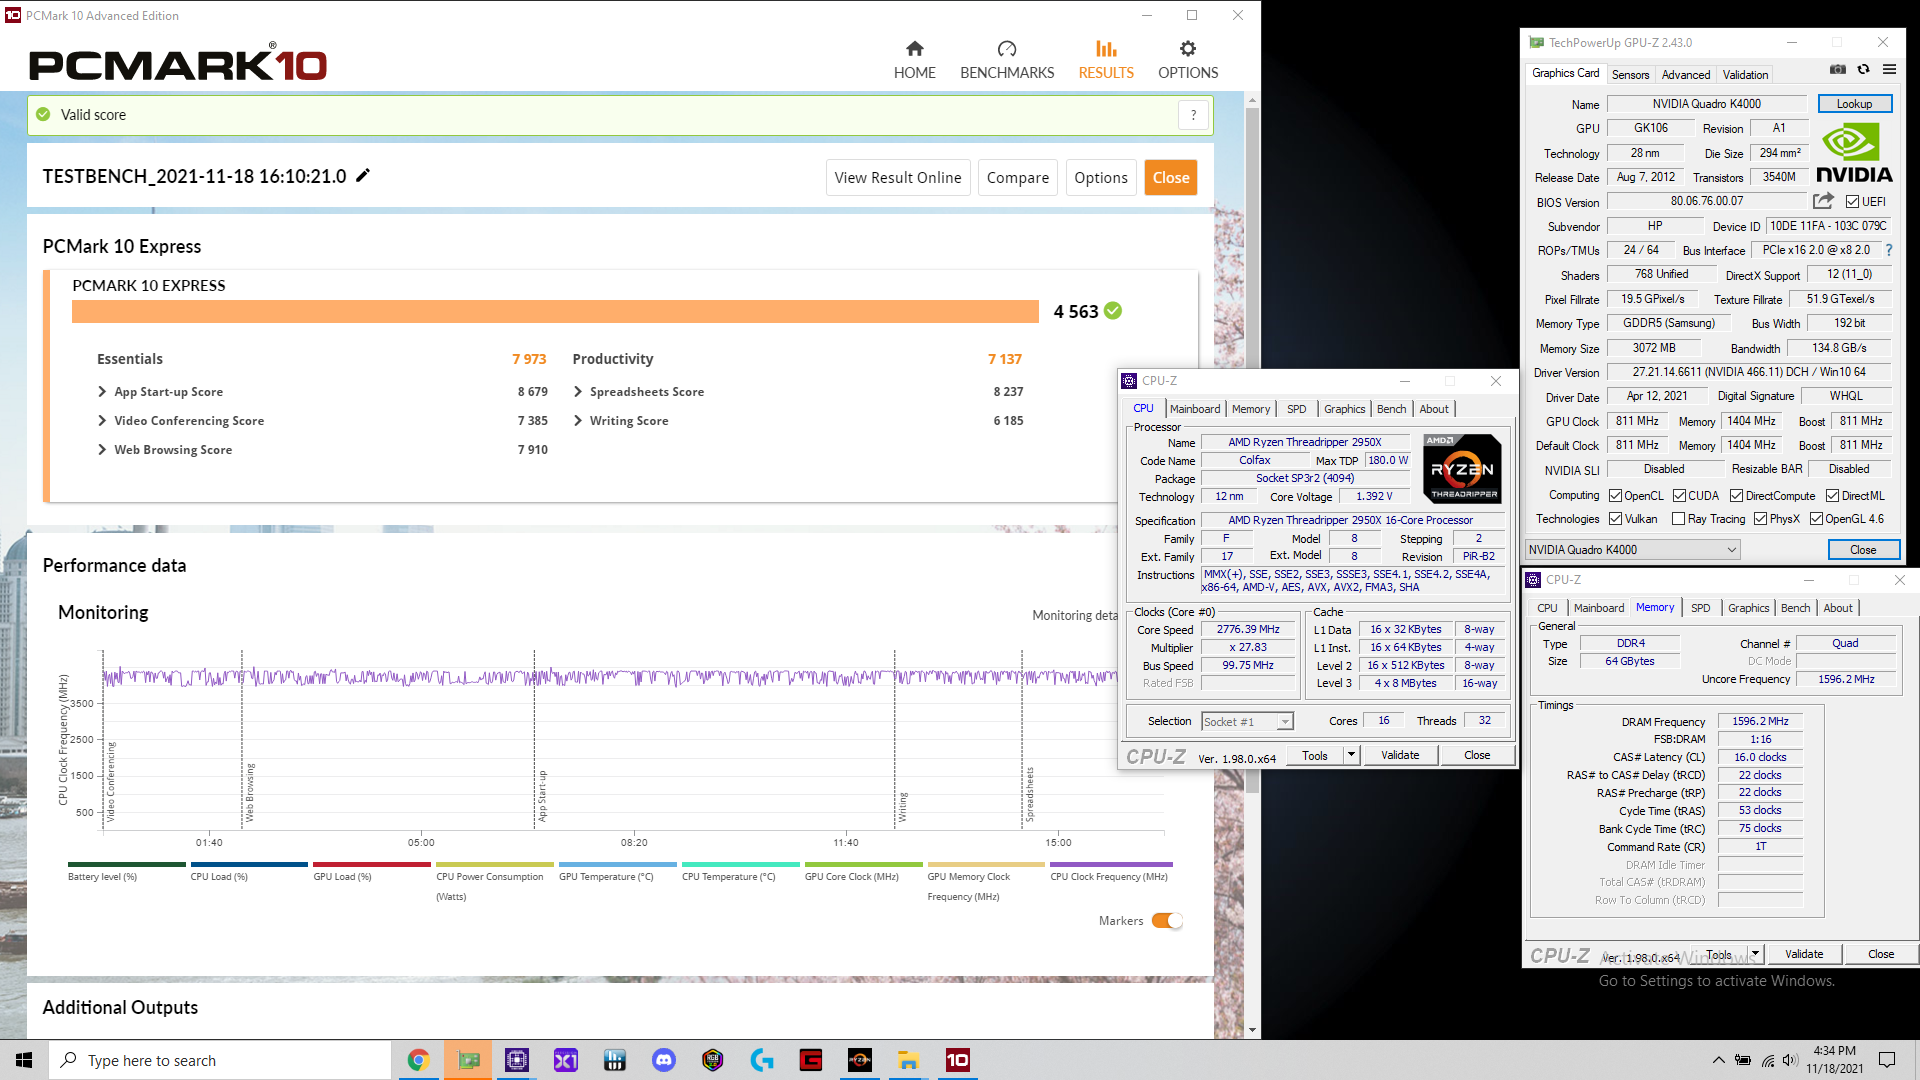
Task: Switch to Advanced tab in GPU-Z
Action: click(x=1685, y=75)
